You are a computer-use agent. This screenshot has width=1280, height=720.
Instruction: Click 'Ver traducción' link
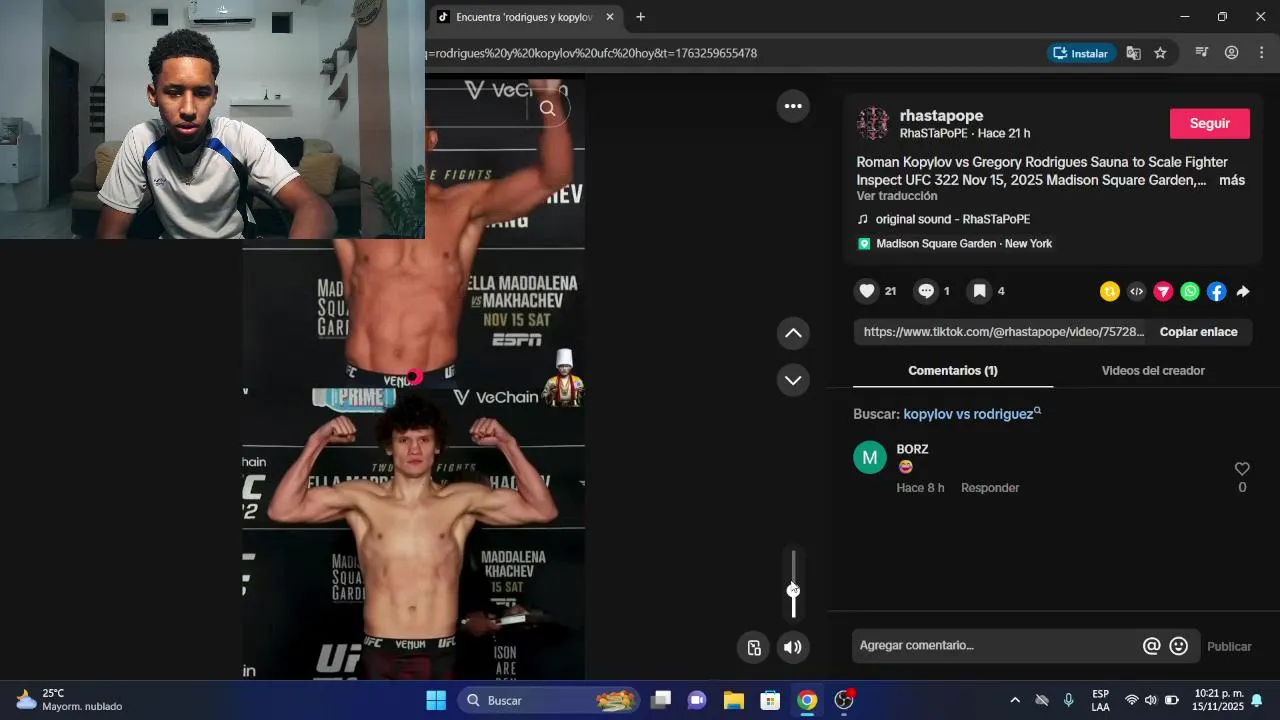897,196
